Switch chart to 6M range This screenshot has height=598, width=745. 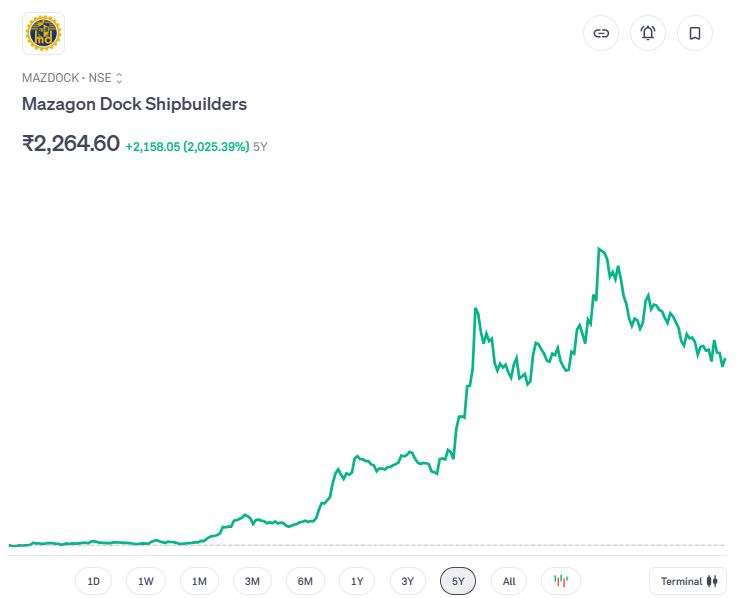point(305,581)
